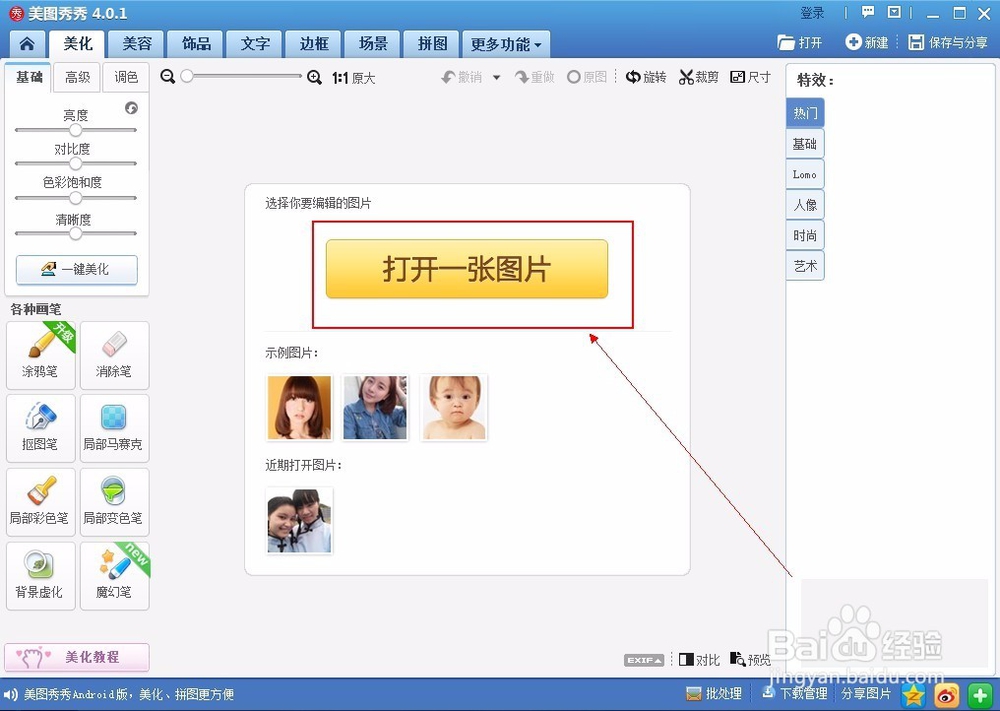Click the 裁剪 crop icon
The width and height of the screenshot is (1000, 711).
(698, 76)
